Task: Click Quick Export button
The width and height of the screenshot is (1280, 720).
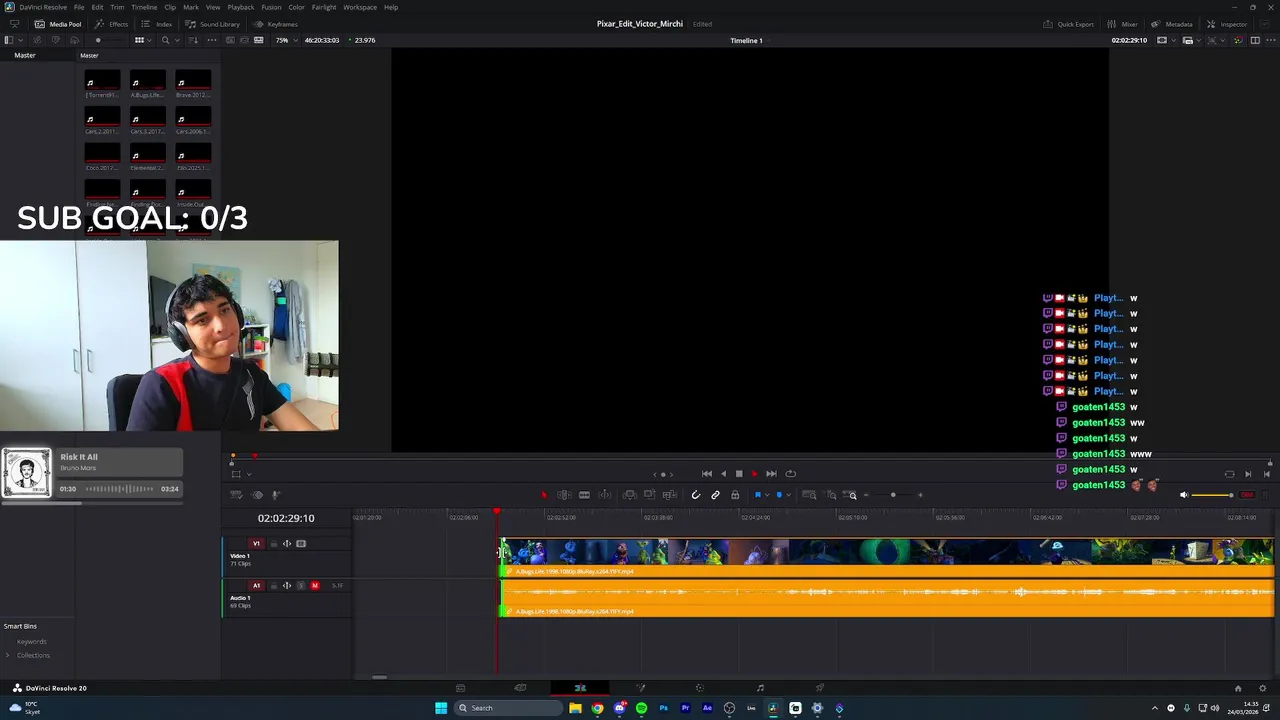Action: coord(1068,24)
